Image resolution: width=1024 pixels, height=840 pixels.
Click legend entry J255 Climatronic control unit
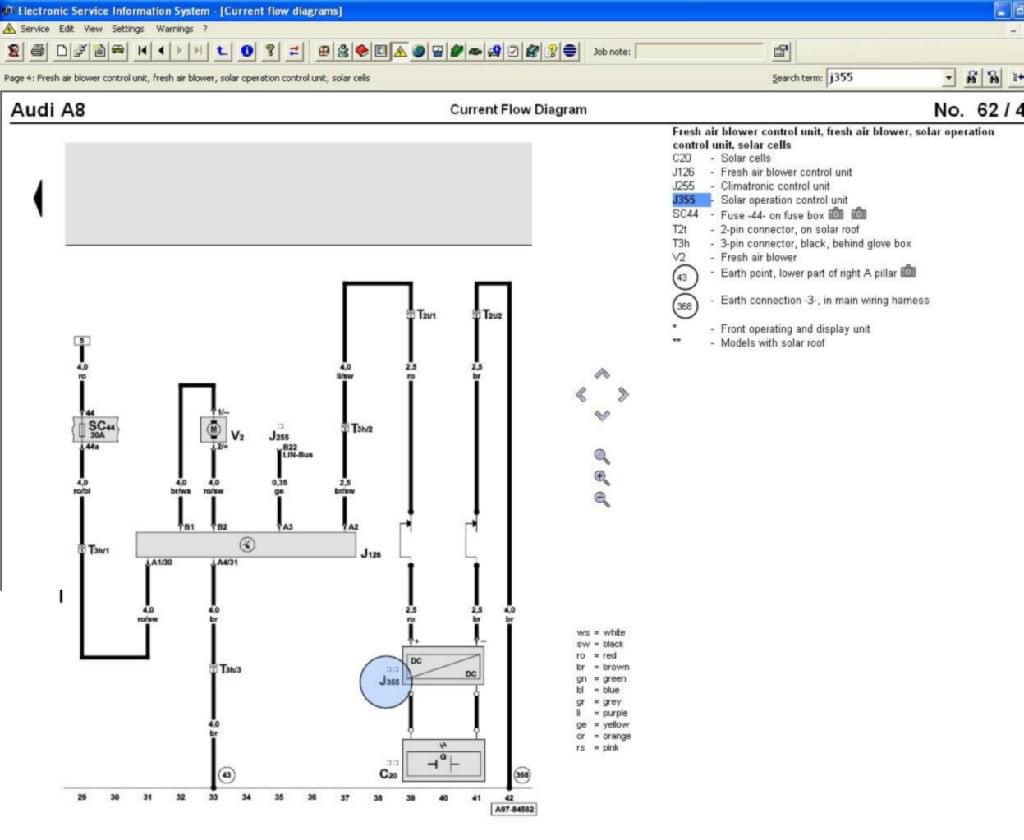(x=751, y=186)
